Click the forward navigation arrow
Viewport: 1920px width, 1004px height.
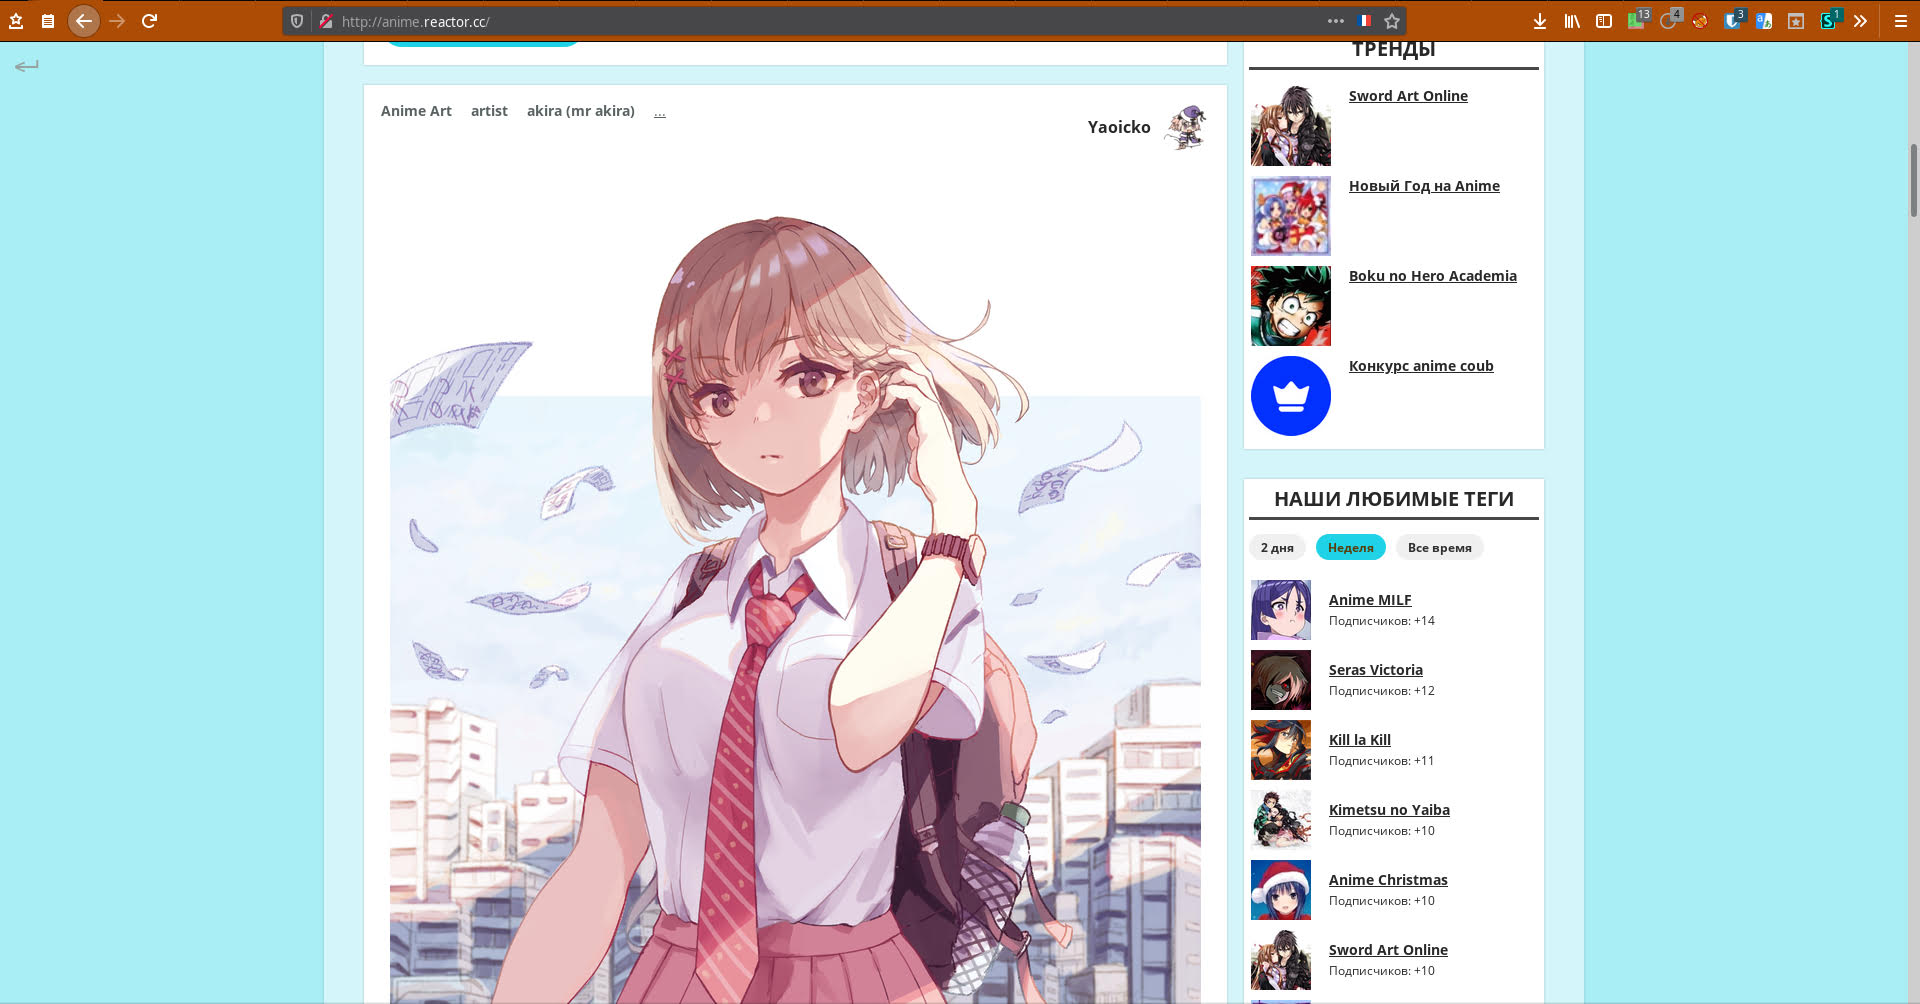point(117,21)
